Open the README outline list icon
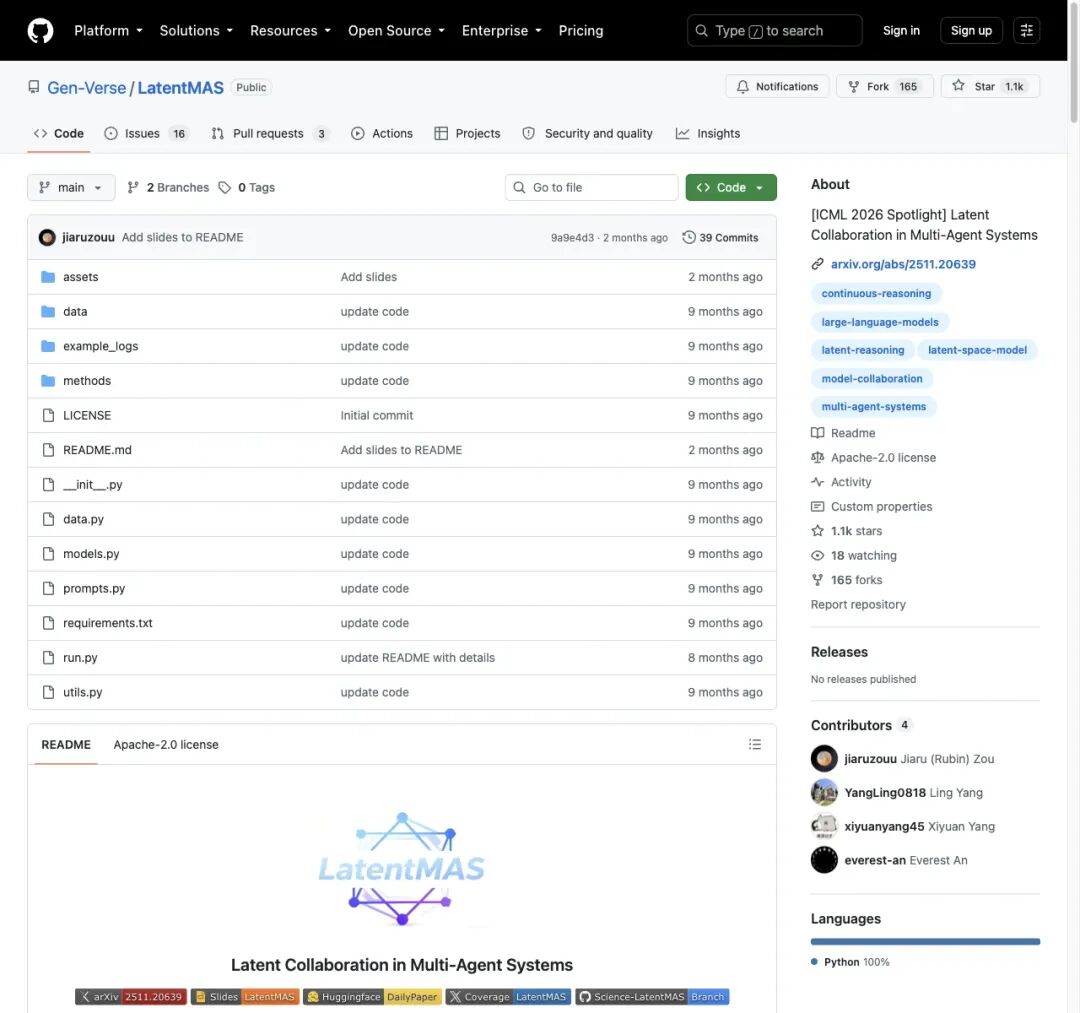This screenshot has width=1080, height=1013. tap(755, 744)
